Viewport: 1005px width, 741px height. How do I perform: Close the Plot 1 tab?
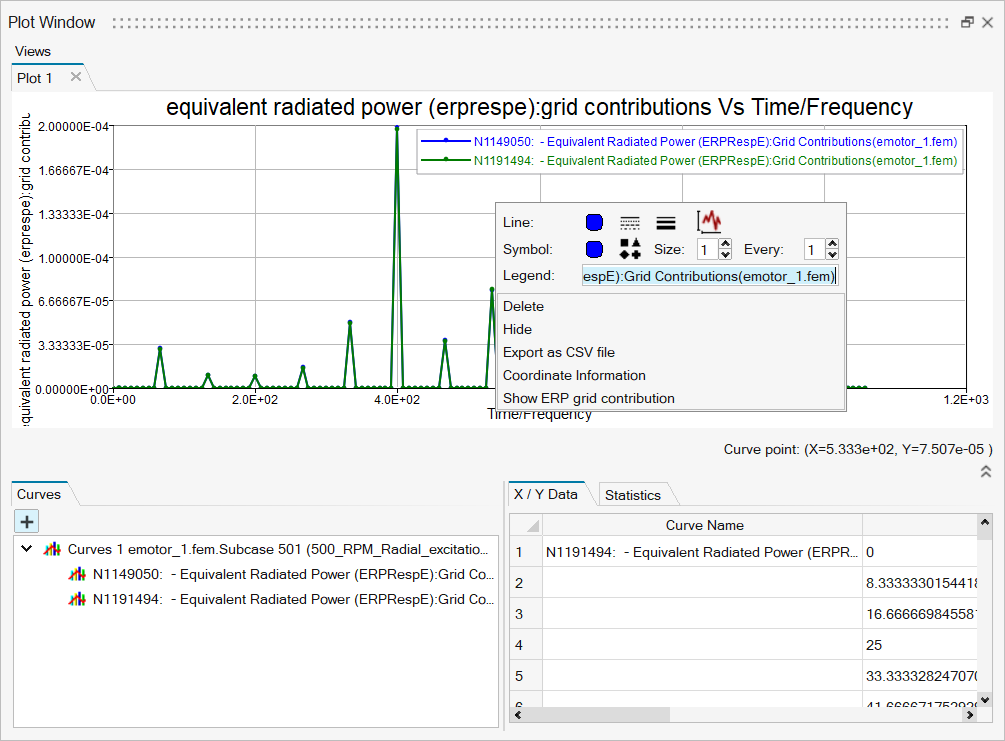click(x=75, y=77)
